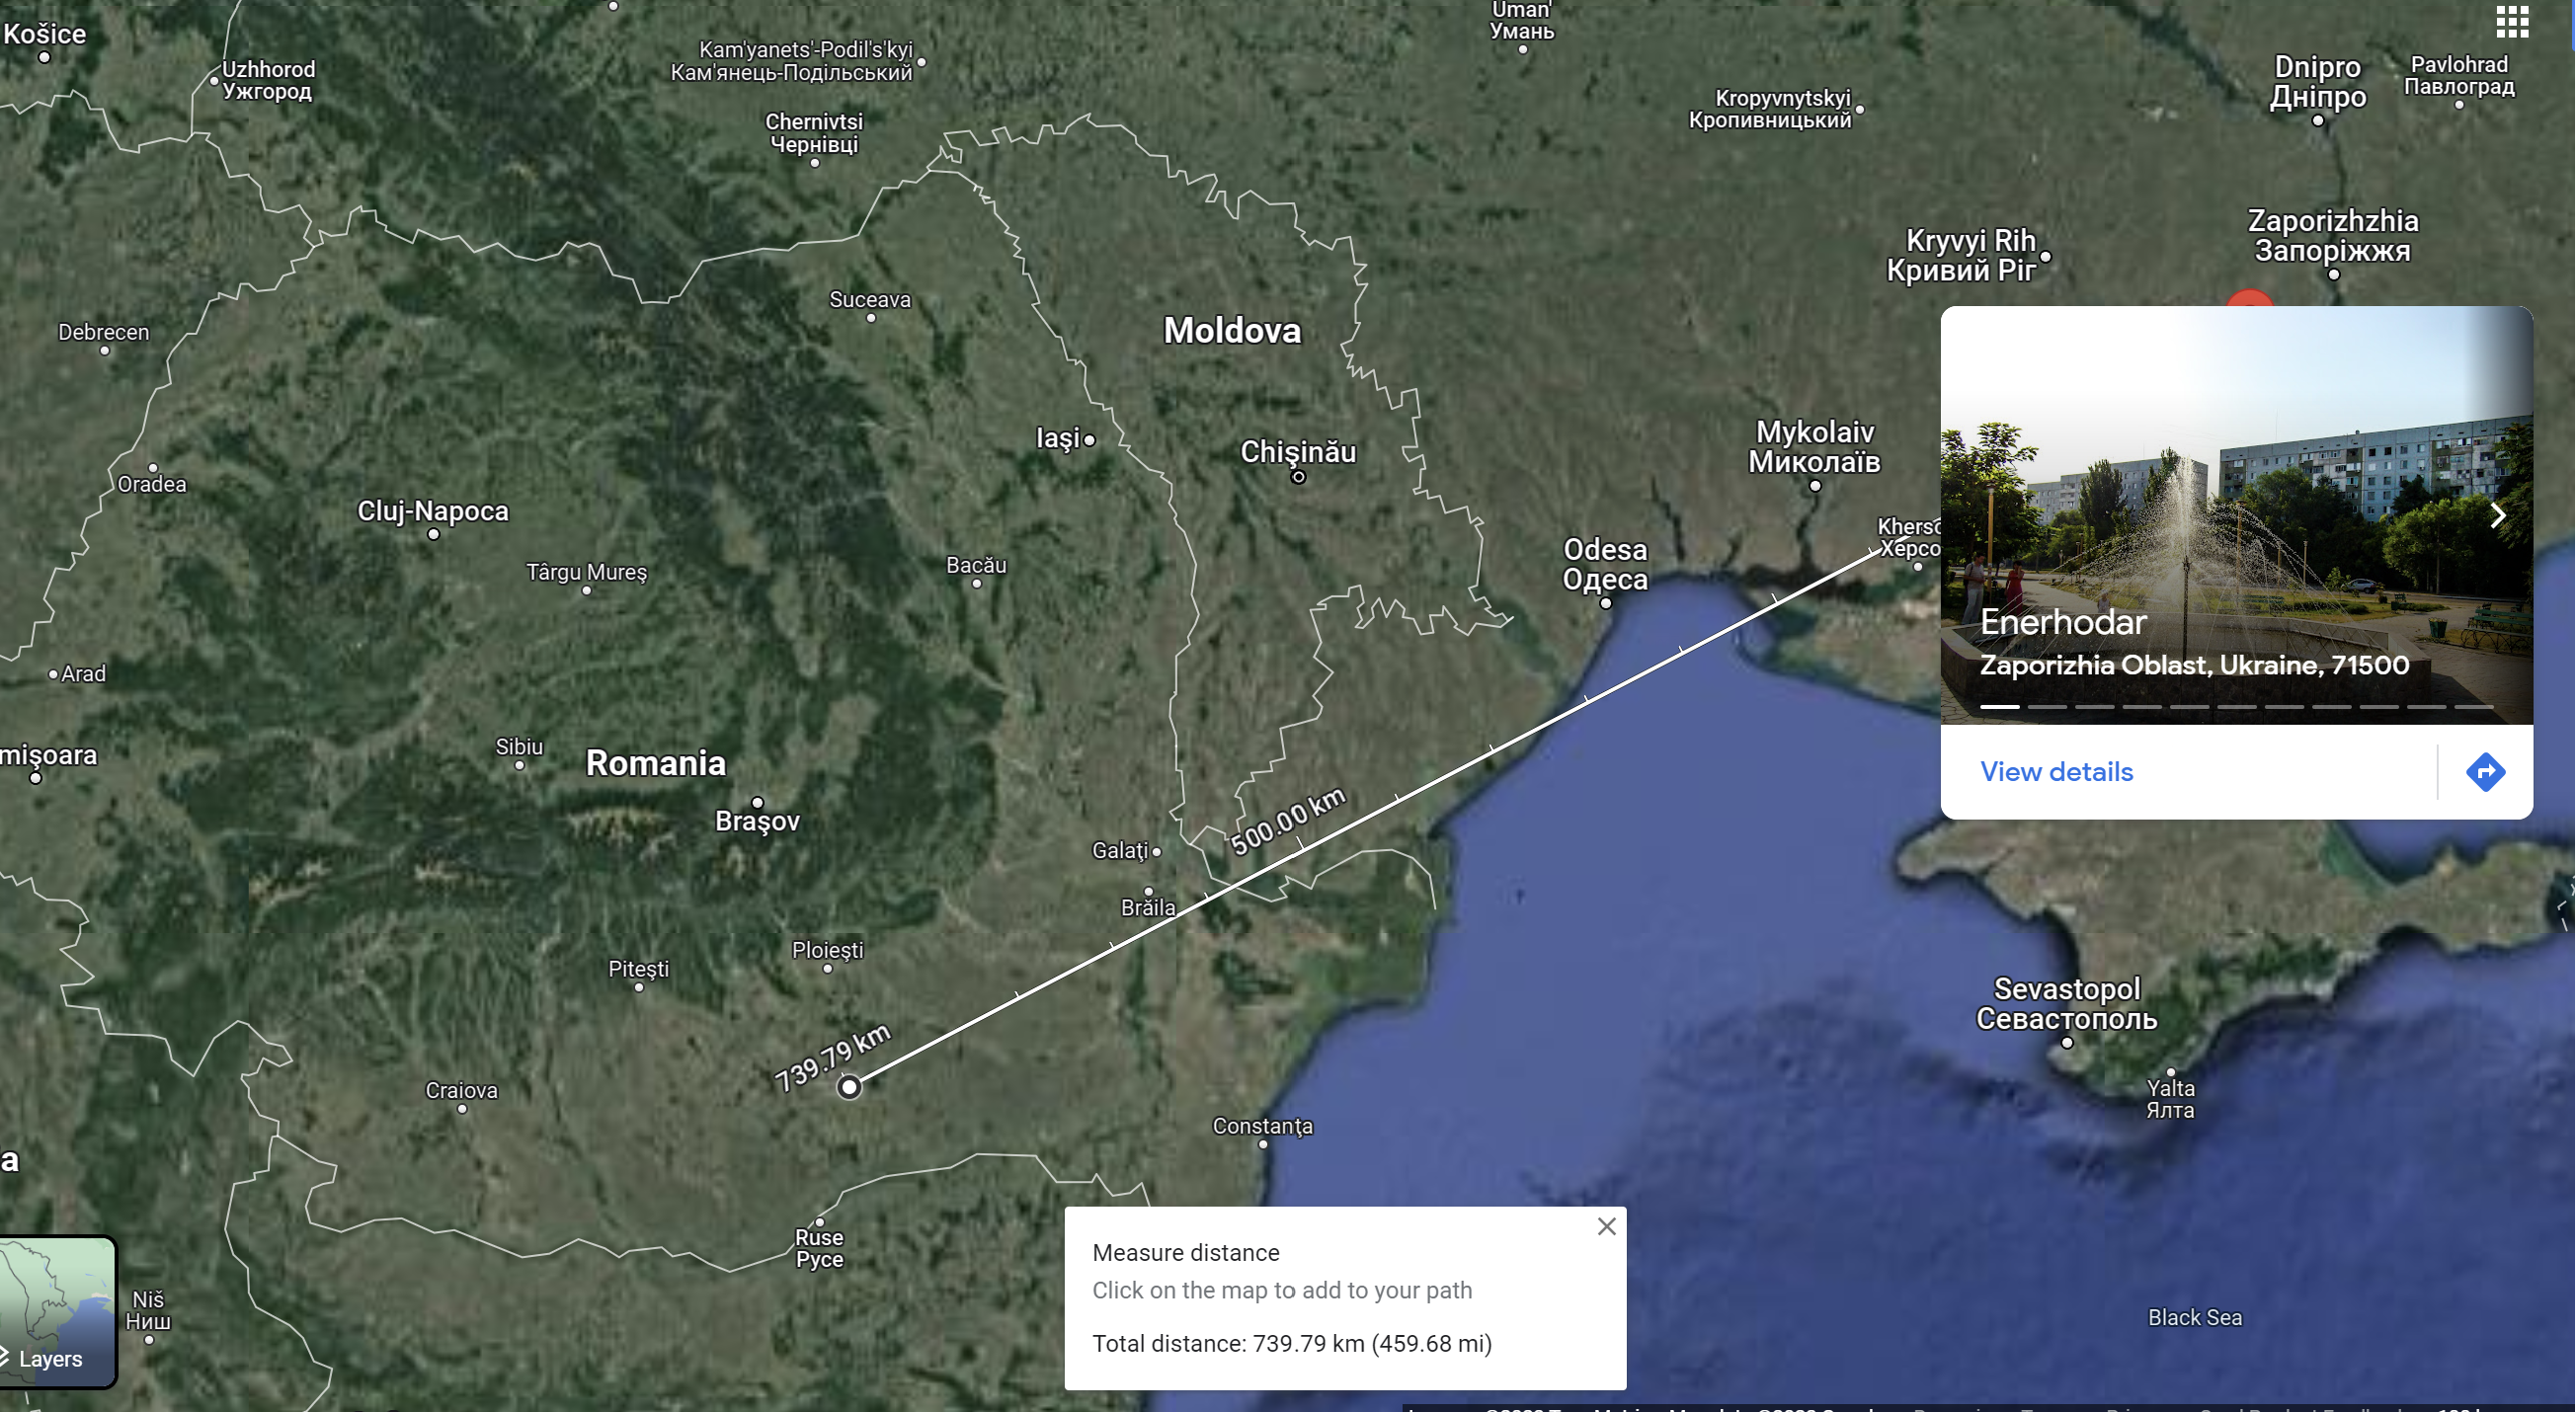Click the 739.79 km endpoint label
Screen dimensions: 2576x1412
[x=832, y=1058]
